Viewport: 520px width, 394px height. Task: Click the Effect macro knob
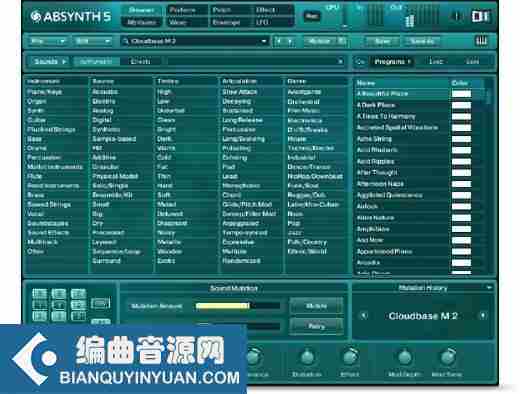pyautogui.click(x=350, y=357)
